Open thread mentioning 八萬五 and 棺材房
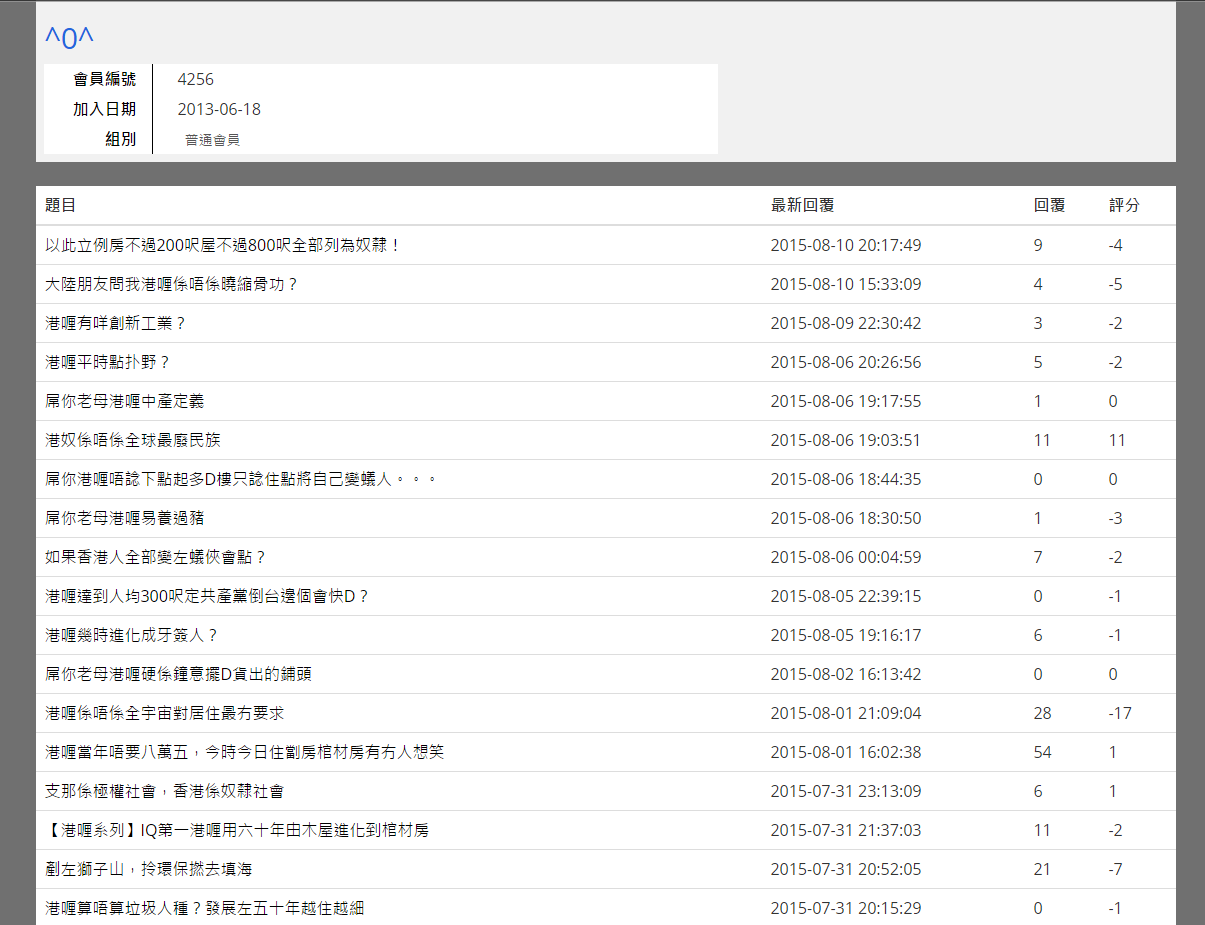Screen dimensions: 1205x925 pyautogui.click(x=245, y=752)
